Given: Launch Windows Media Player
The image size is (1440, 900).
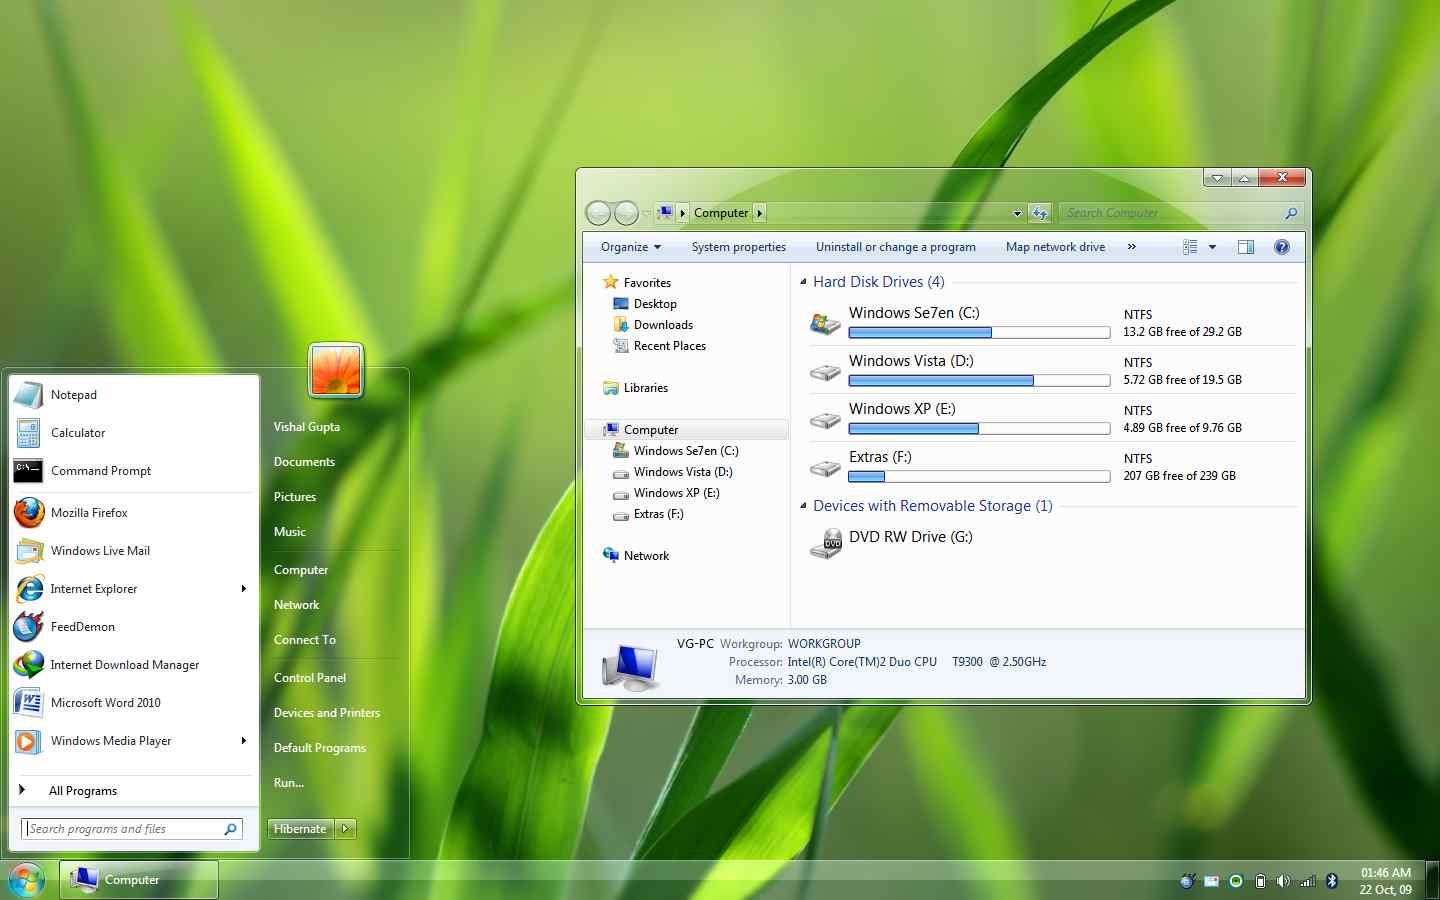Looking at the screenshot, I should [x=133, y=741].
